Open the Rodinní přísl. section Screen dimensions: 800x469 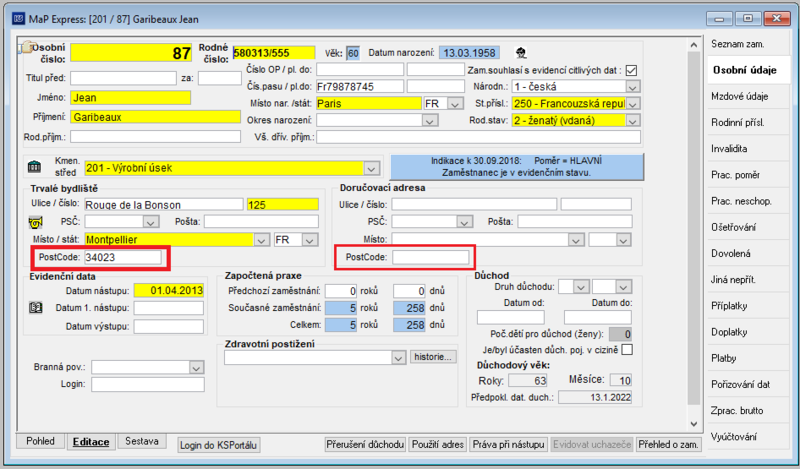(x=748, y=122)
